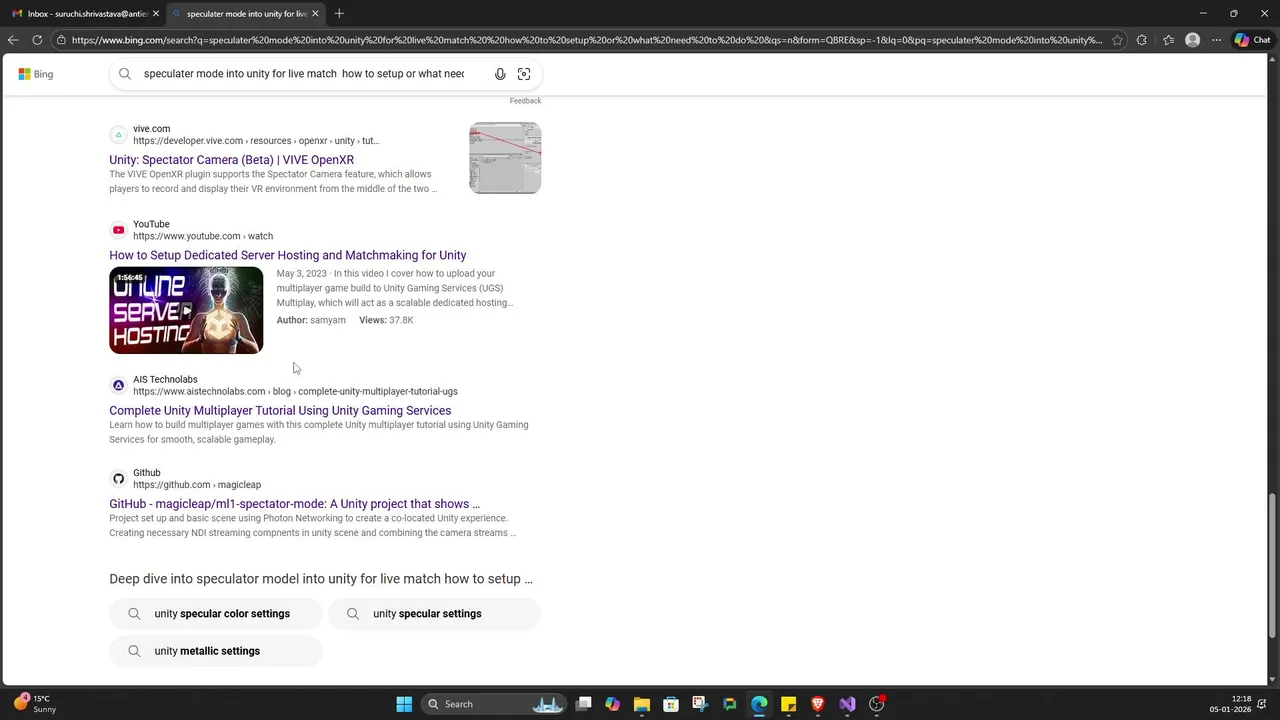This screenshot has width=1280, height=720.
Task: Click the site info lock icon
Action: point(61,40)
